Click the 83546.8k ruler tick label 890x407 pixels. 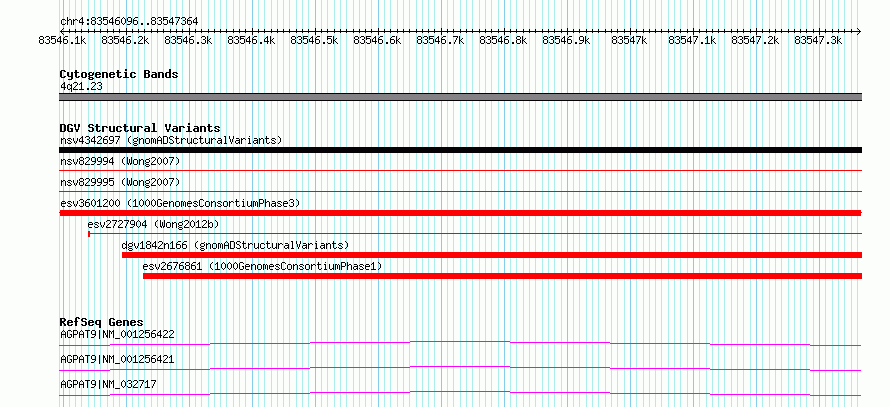503,40
